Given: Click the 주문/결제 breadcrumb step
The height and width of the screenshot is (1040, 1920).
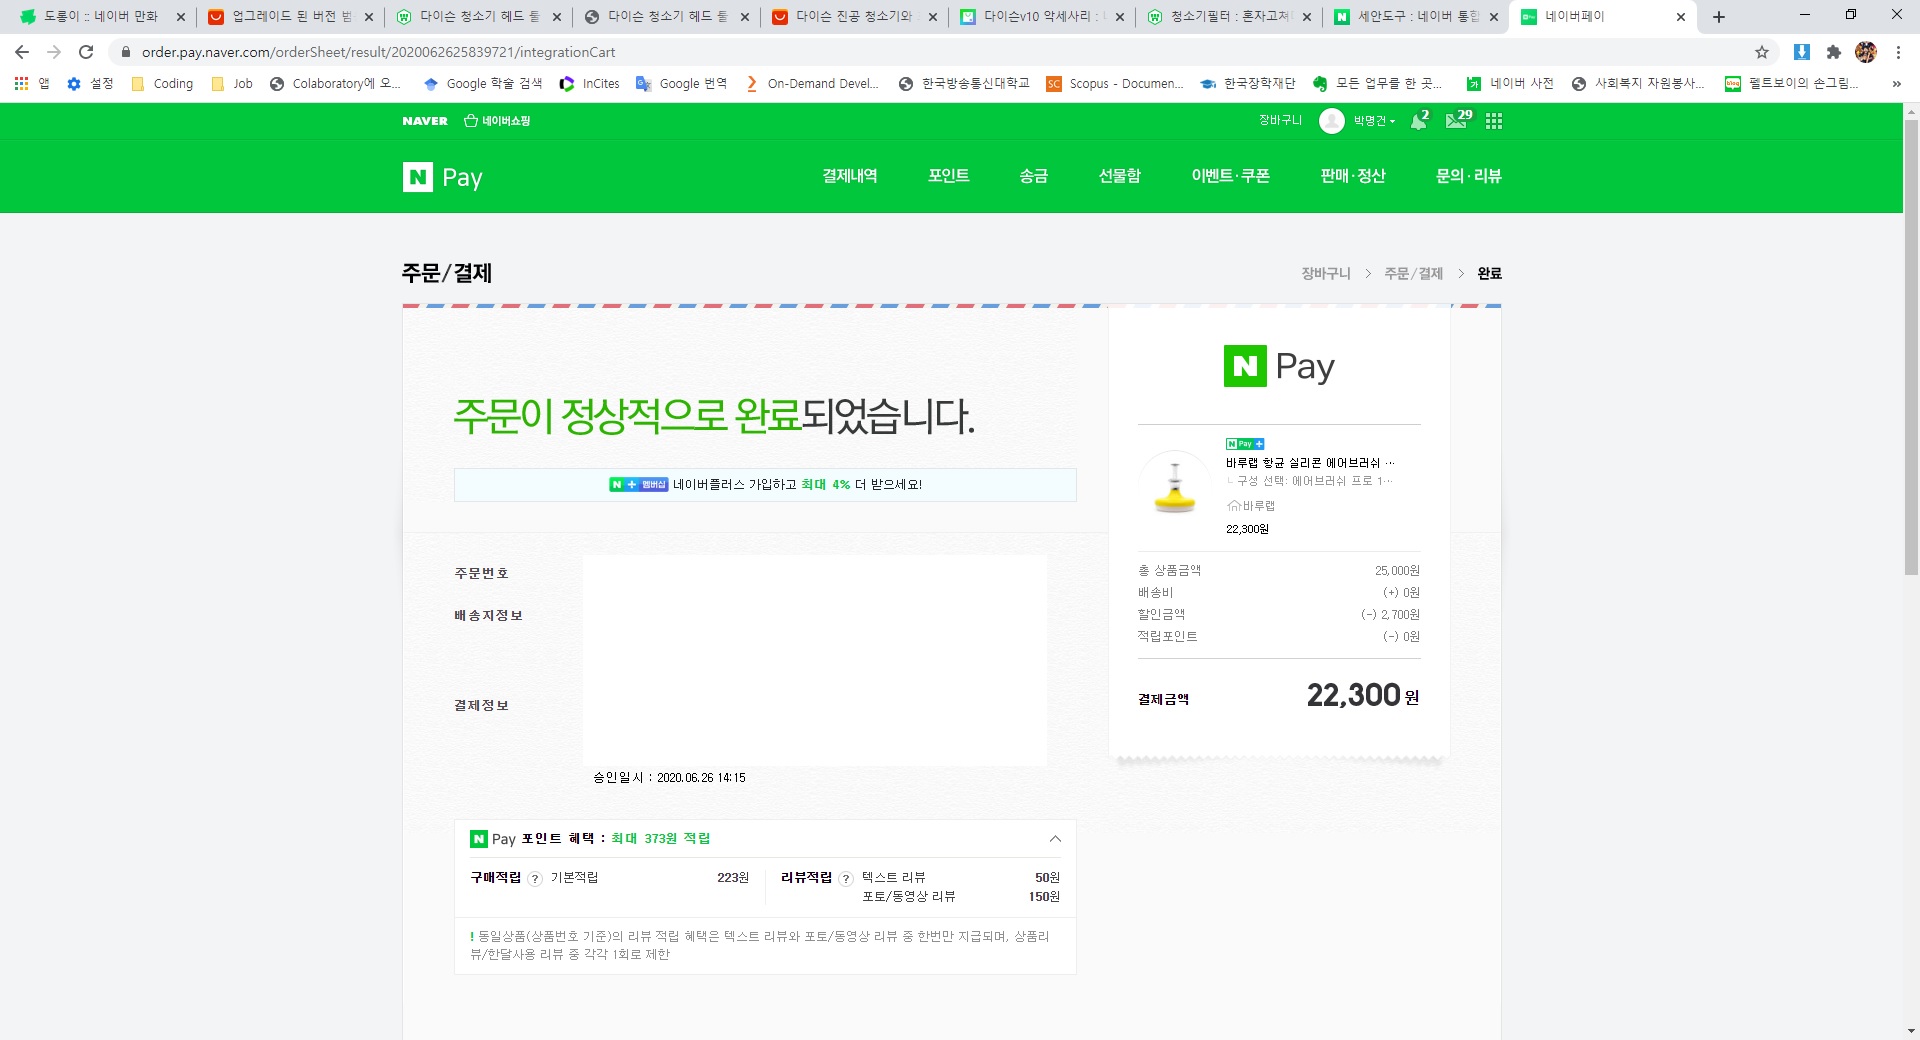Looking at the screenshot, I should (x=1413, y=274).
